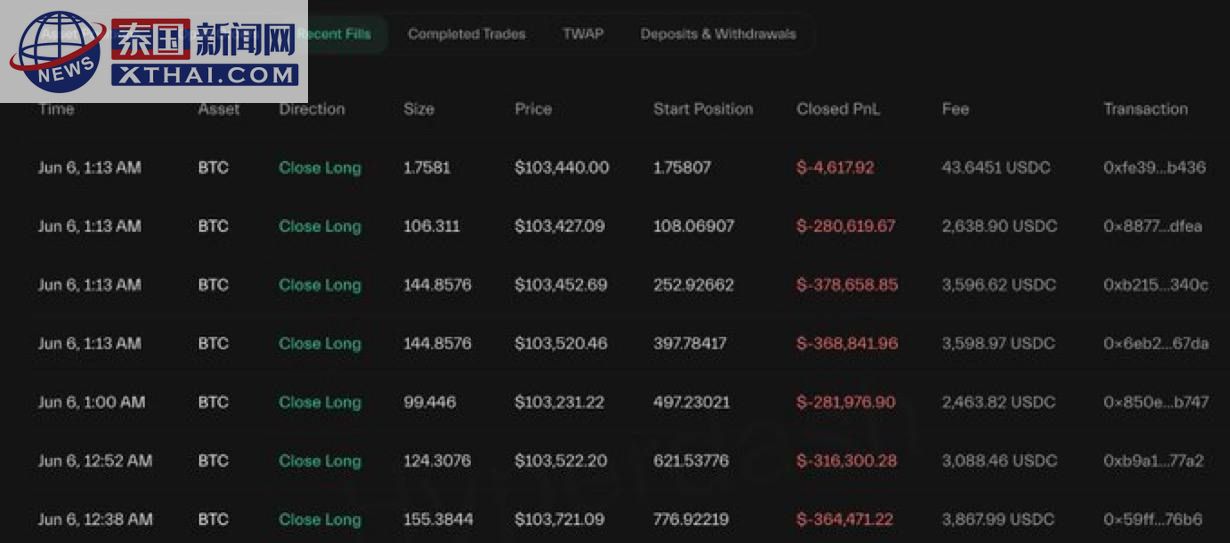This screenshot has width=1230, height=543.
Task: Click the Start Position column header
Action: (703, 109)
